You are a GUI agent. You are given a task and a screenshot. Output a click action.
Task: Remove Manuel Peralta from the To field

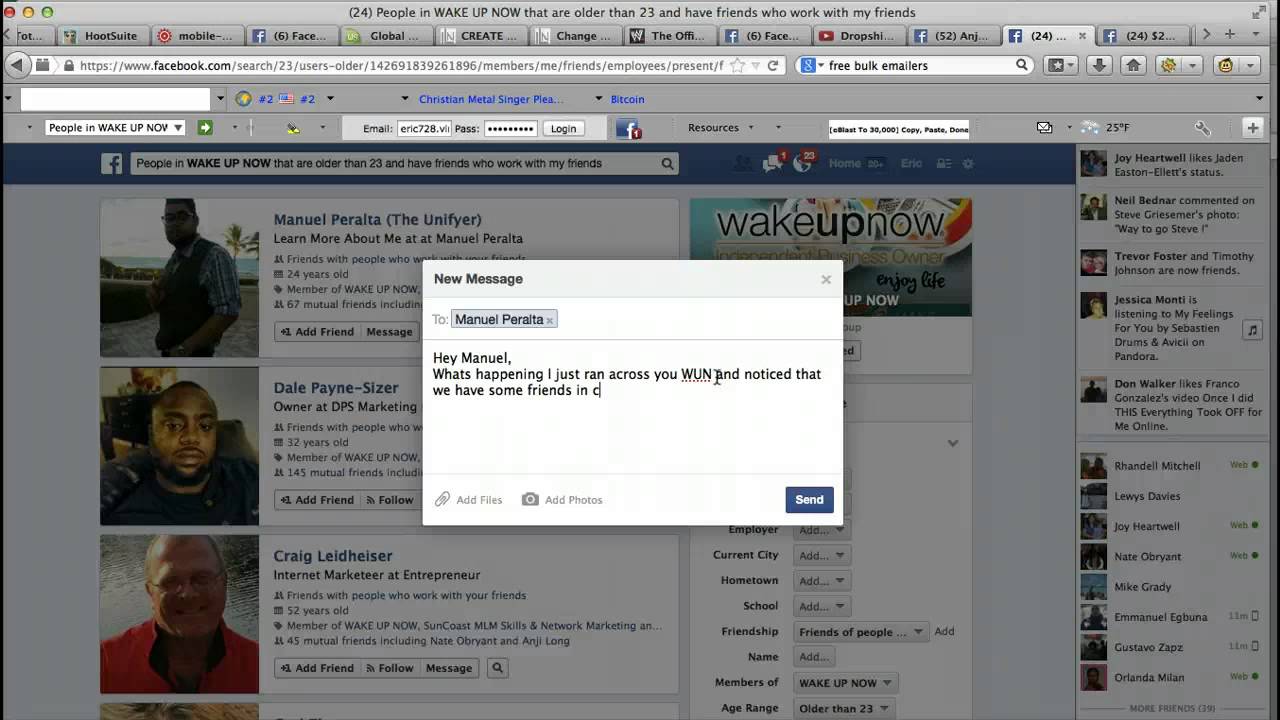(x=549, y=320)
